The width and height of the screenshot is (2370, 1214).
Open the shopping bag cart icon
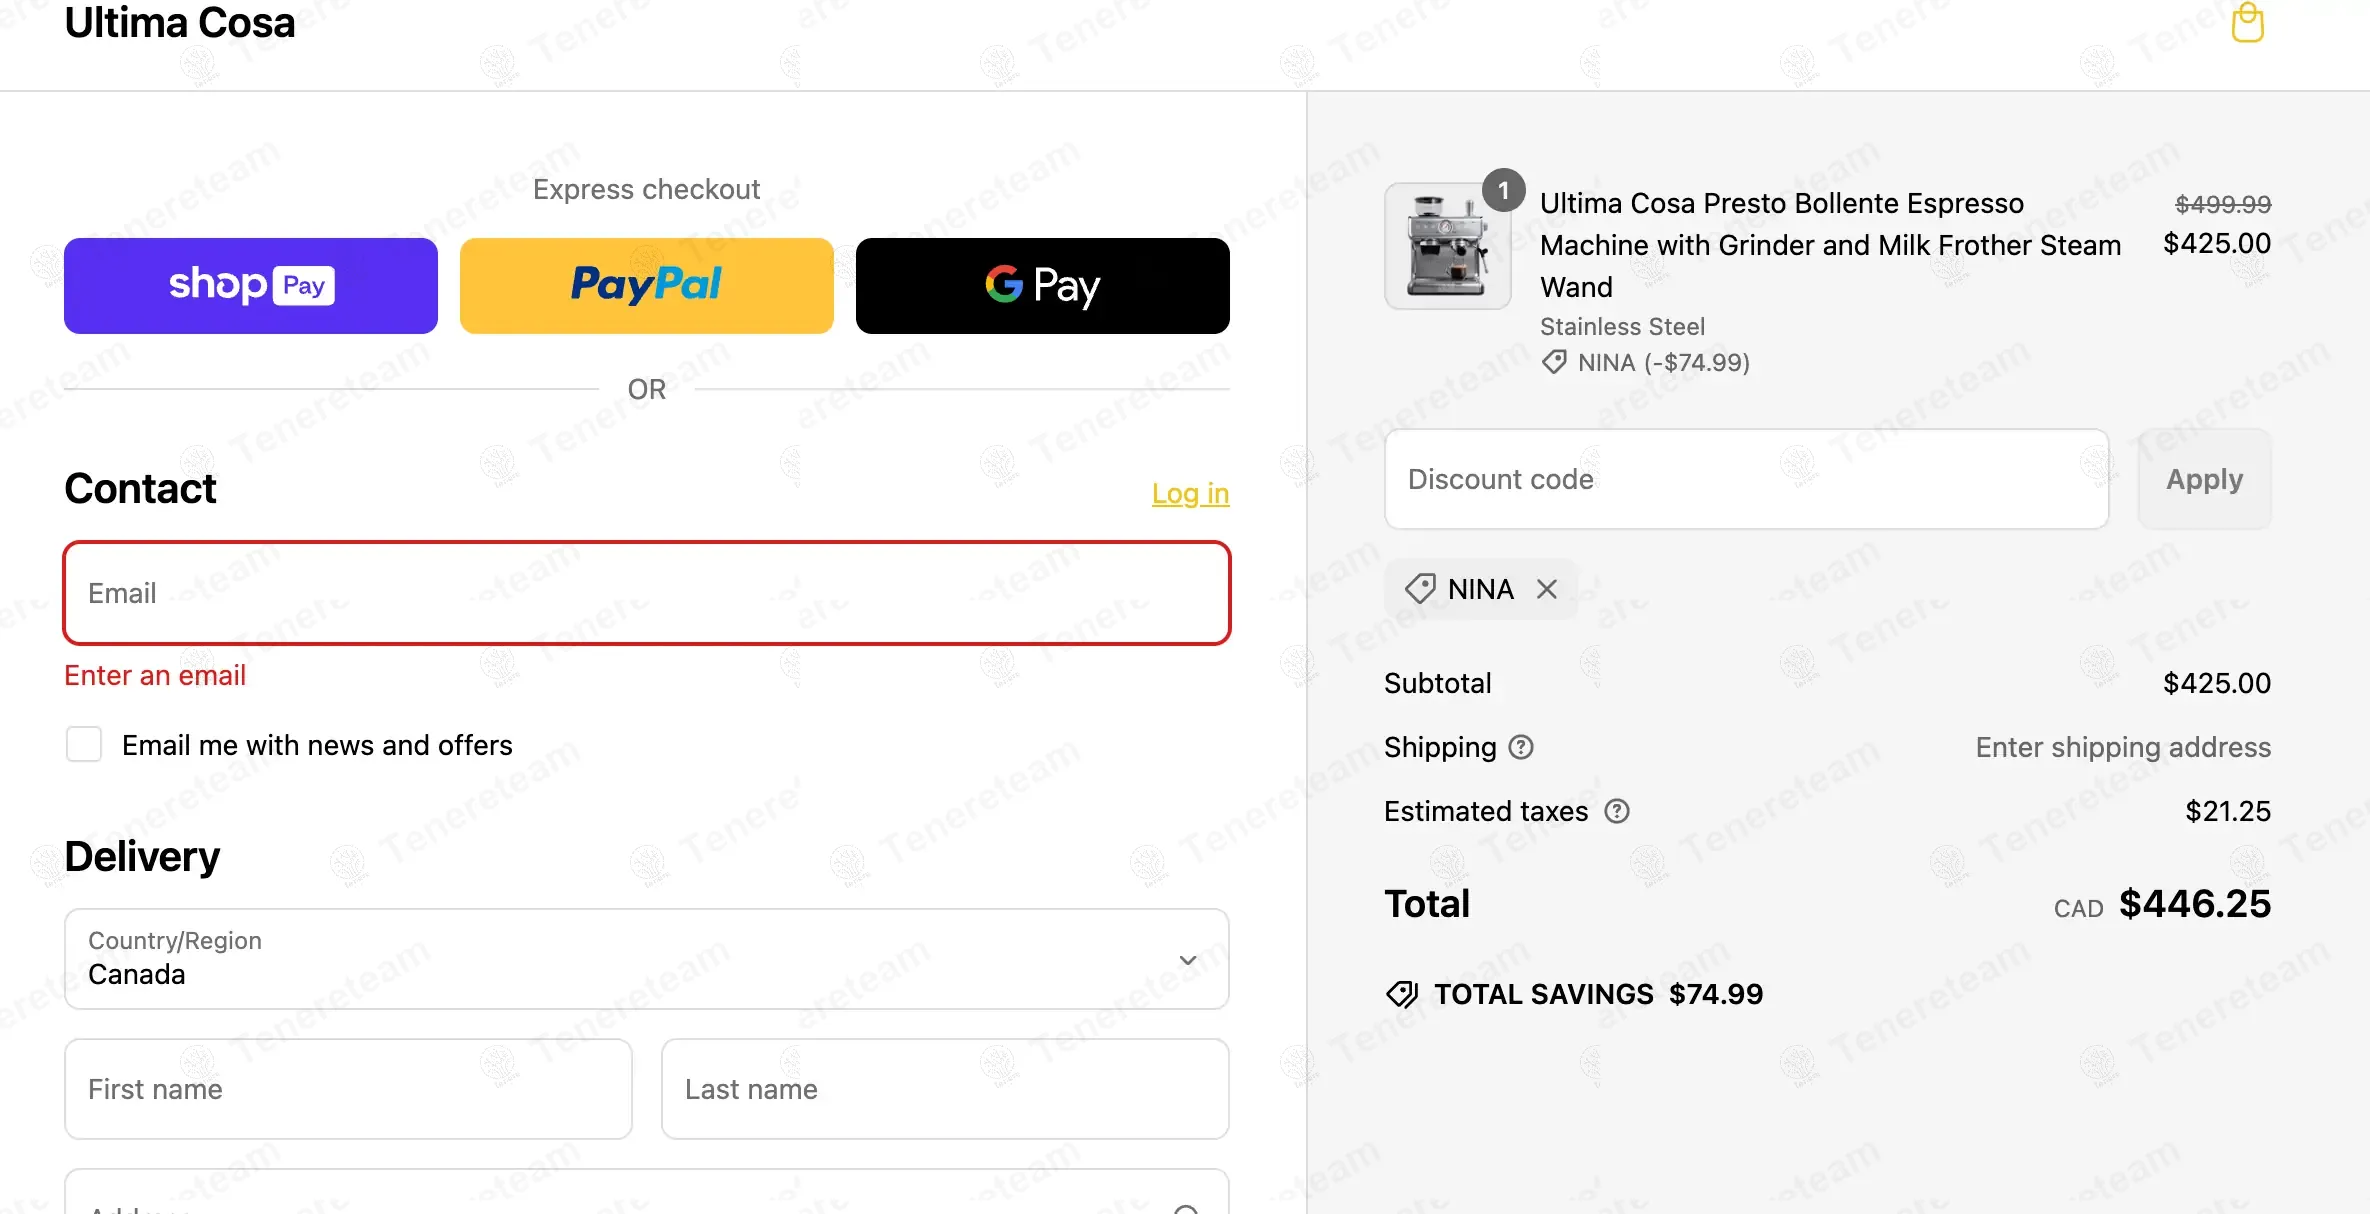2247,23
